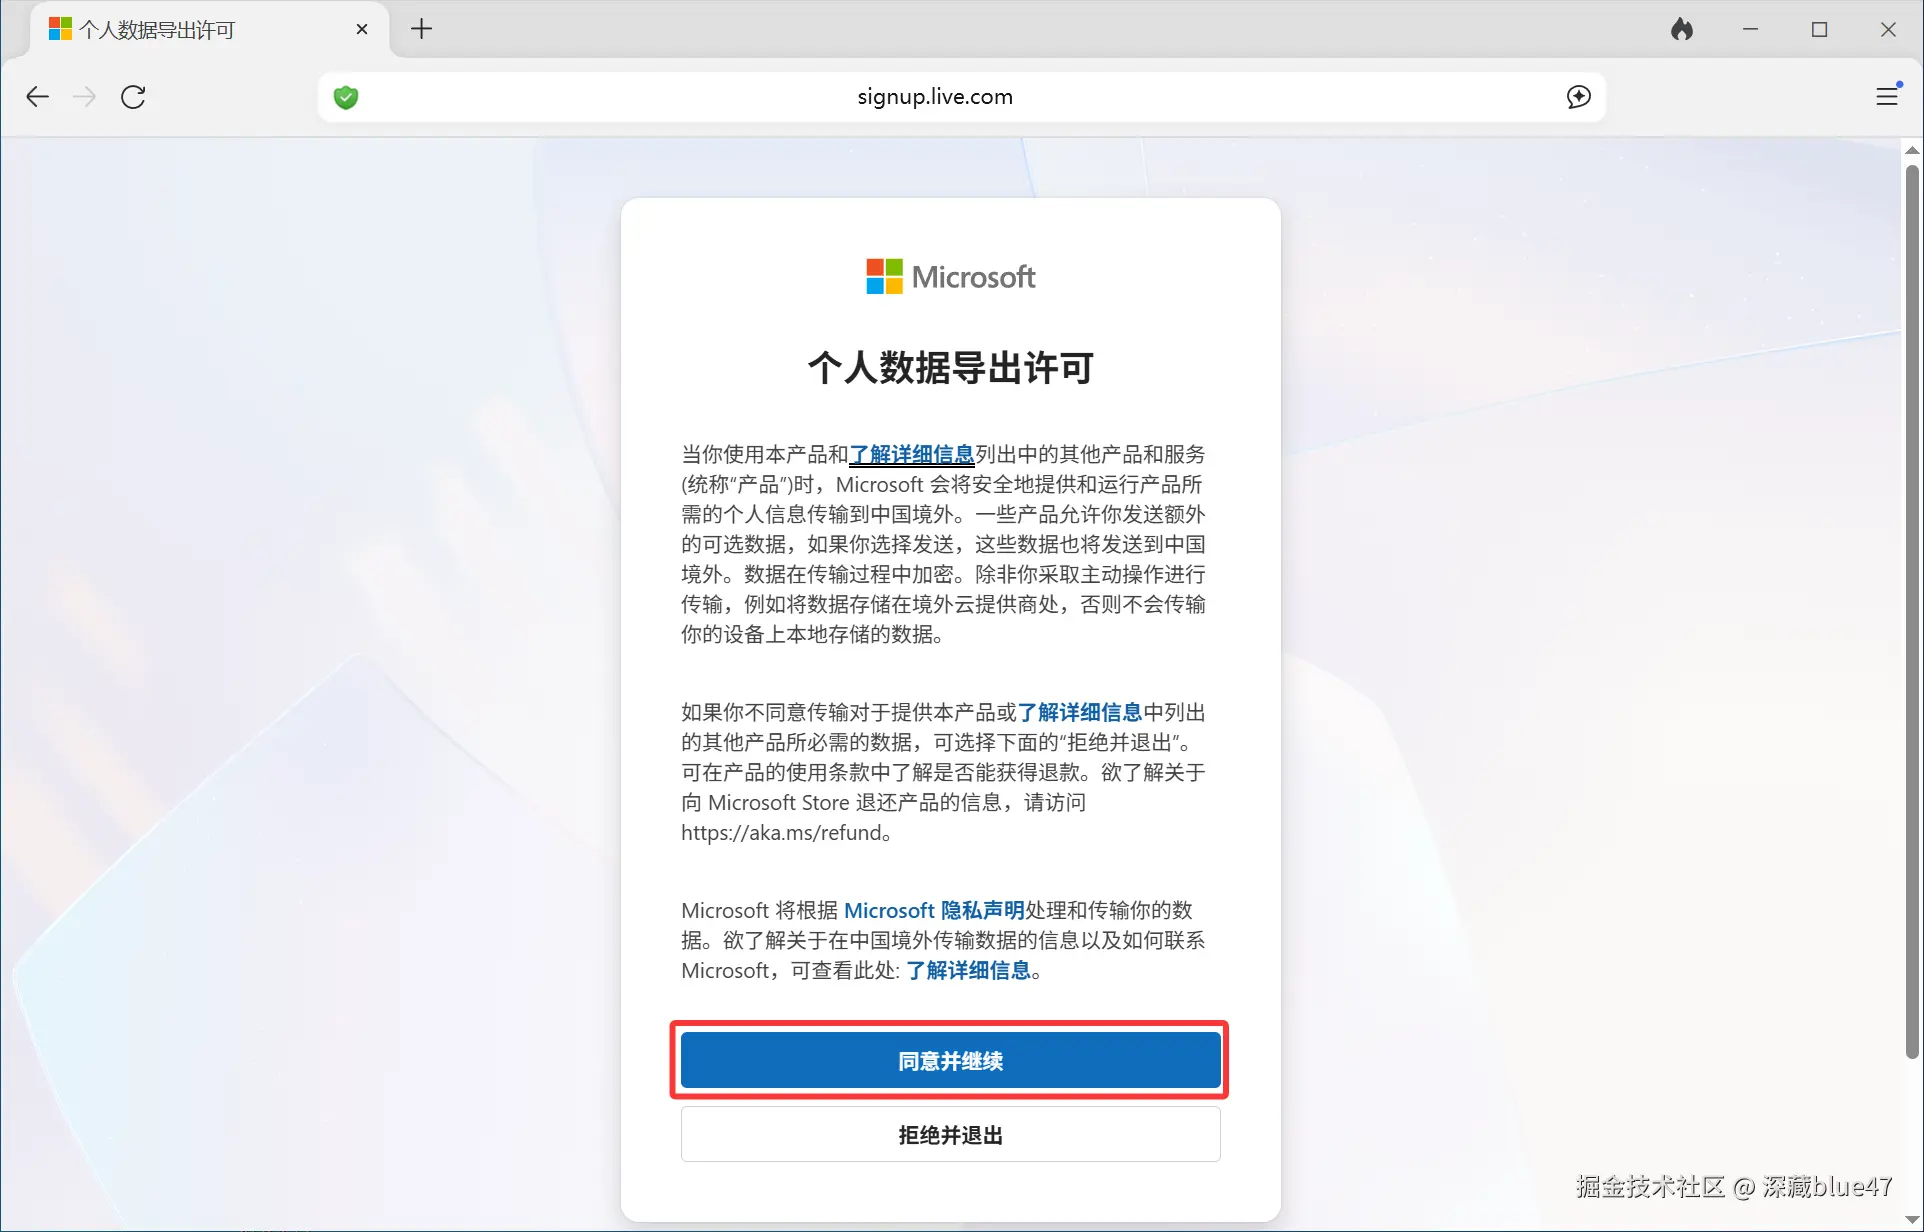This screenshot has width=1924, height=1232.
Task: Open the AI chat sparkle icon
Action: click(x=1578, y=97)
